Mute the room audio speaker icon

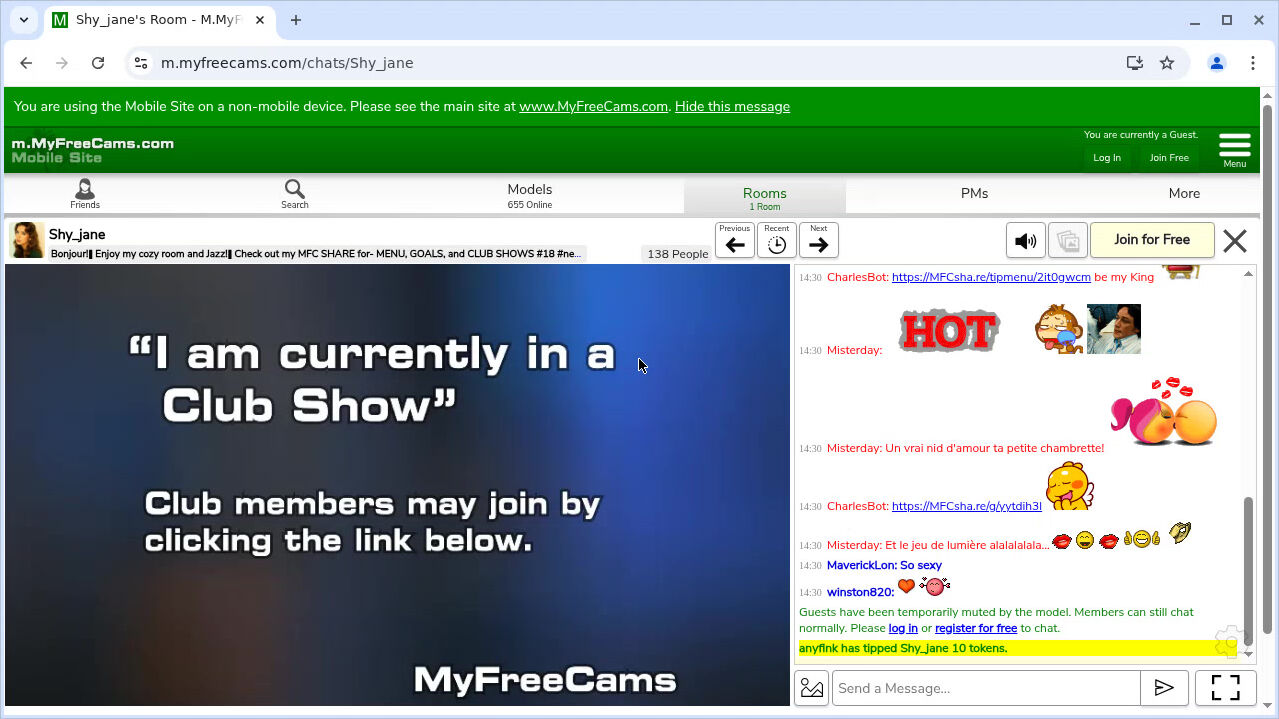(1025, 241)
